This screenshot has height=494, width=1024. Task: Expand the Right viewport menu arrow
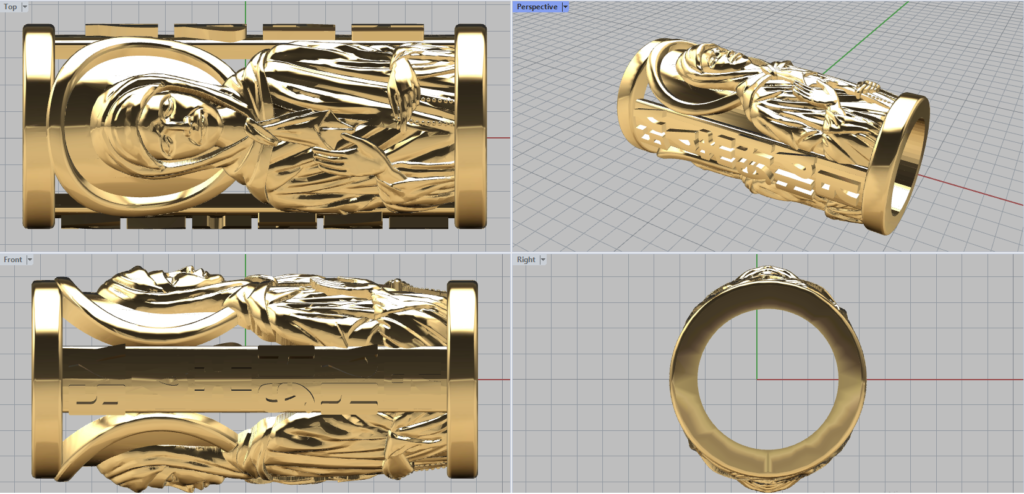pyautogui.click(x=543, y=260)
